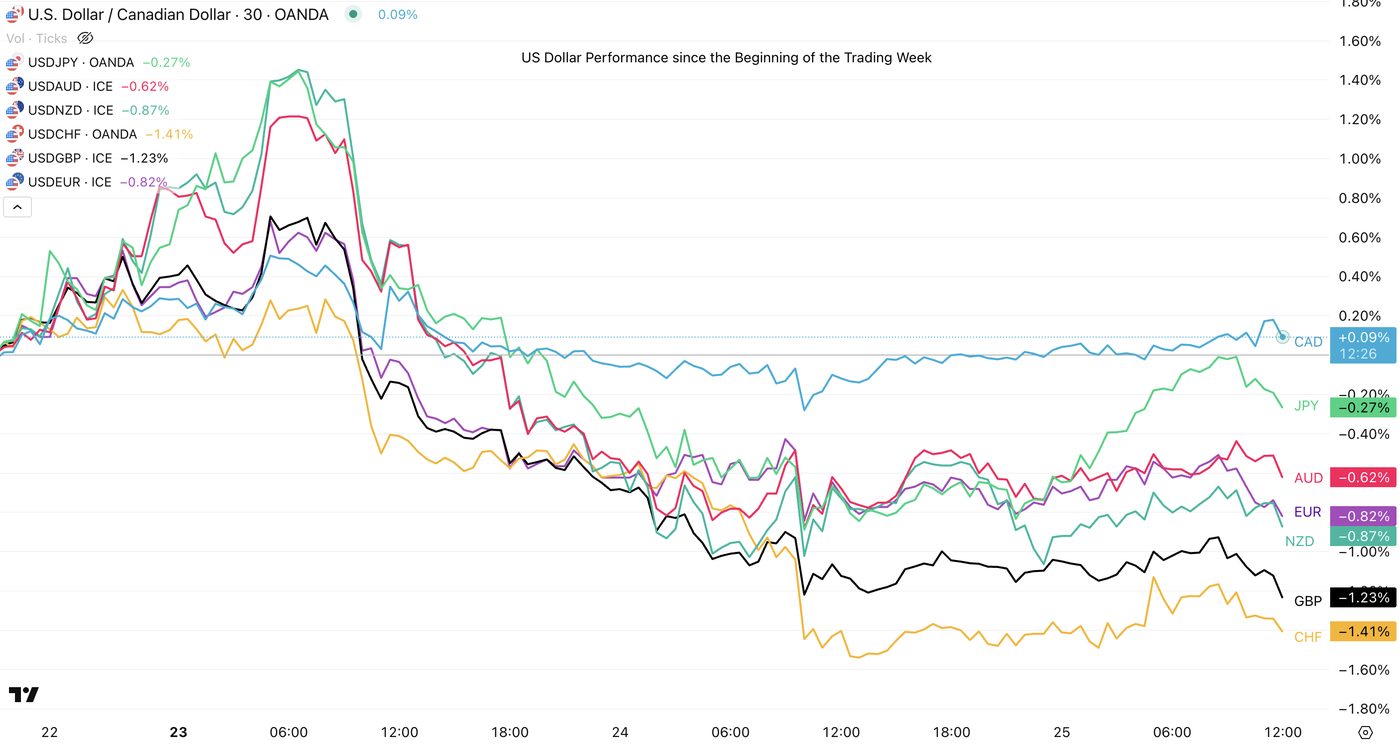This screenshot has width=1400, height=745.
Task: Collapse the symbol legend with the chevron
Action: (18, 207)
